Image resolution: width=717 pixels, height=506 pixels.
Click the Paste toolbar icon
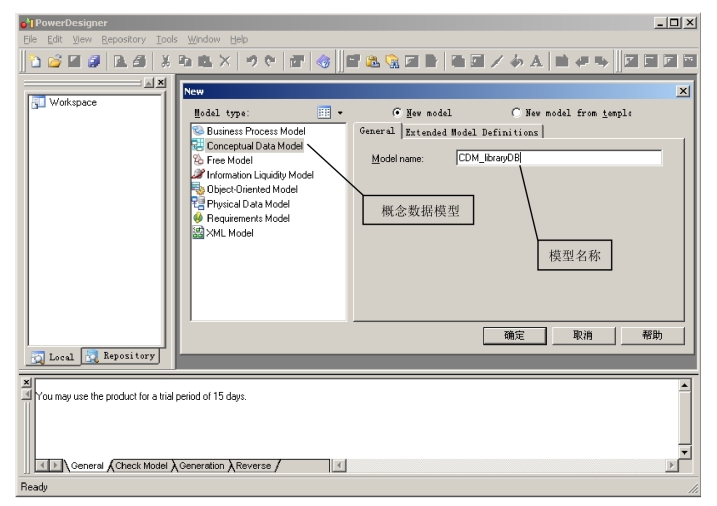(205, 61)
